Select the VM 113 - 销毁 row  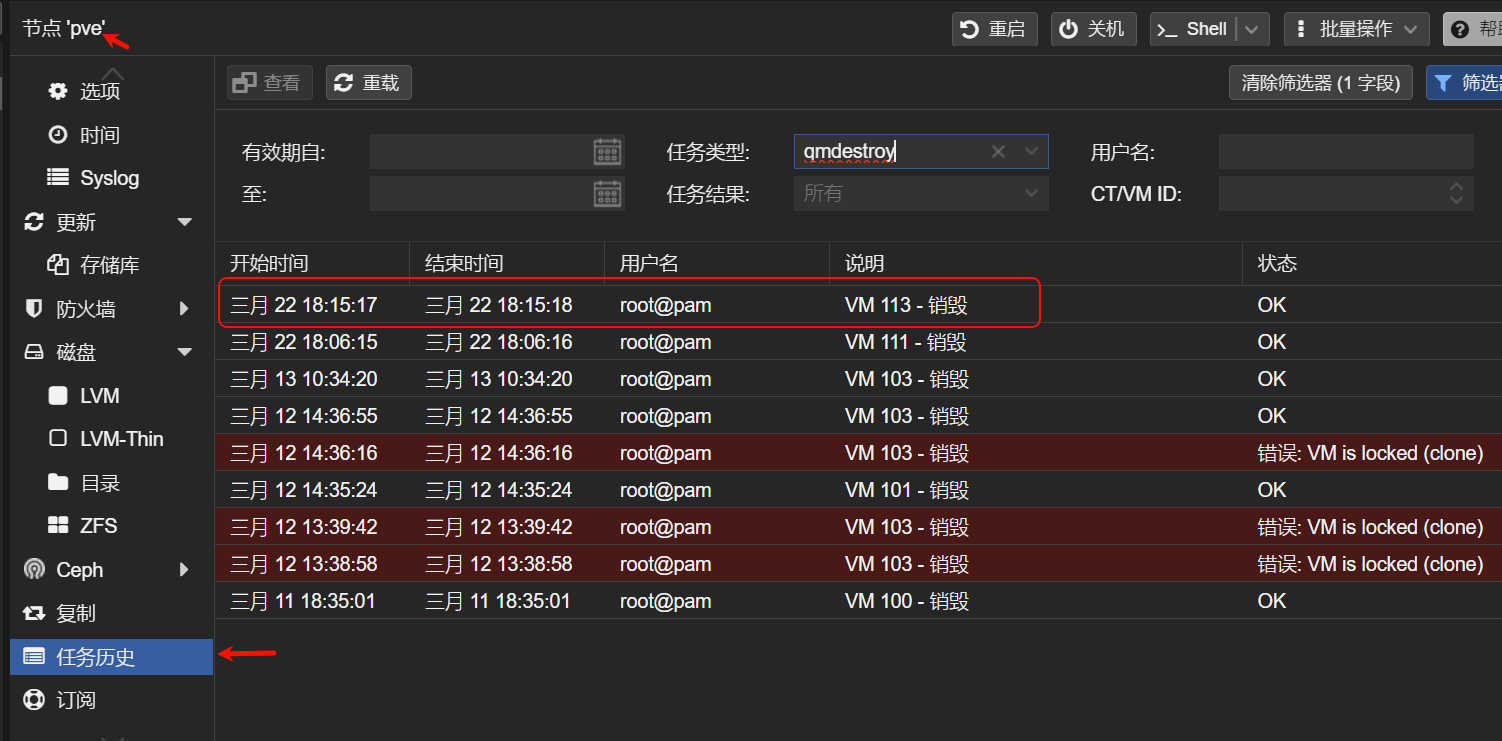[x=858, y=305]
